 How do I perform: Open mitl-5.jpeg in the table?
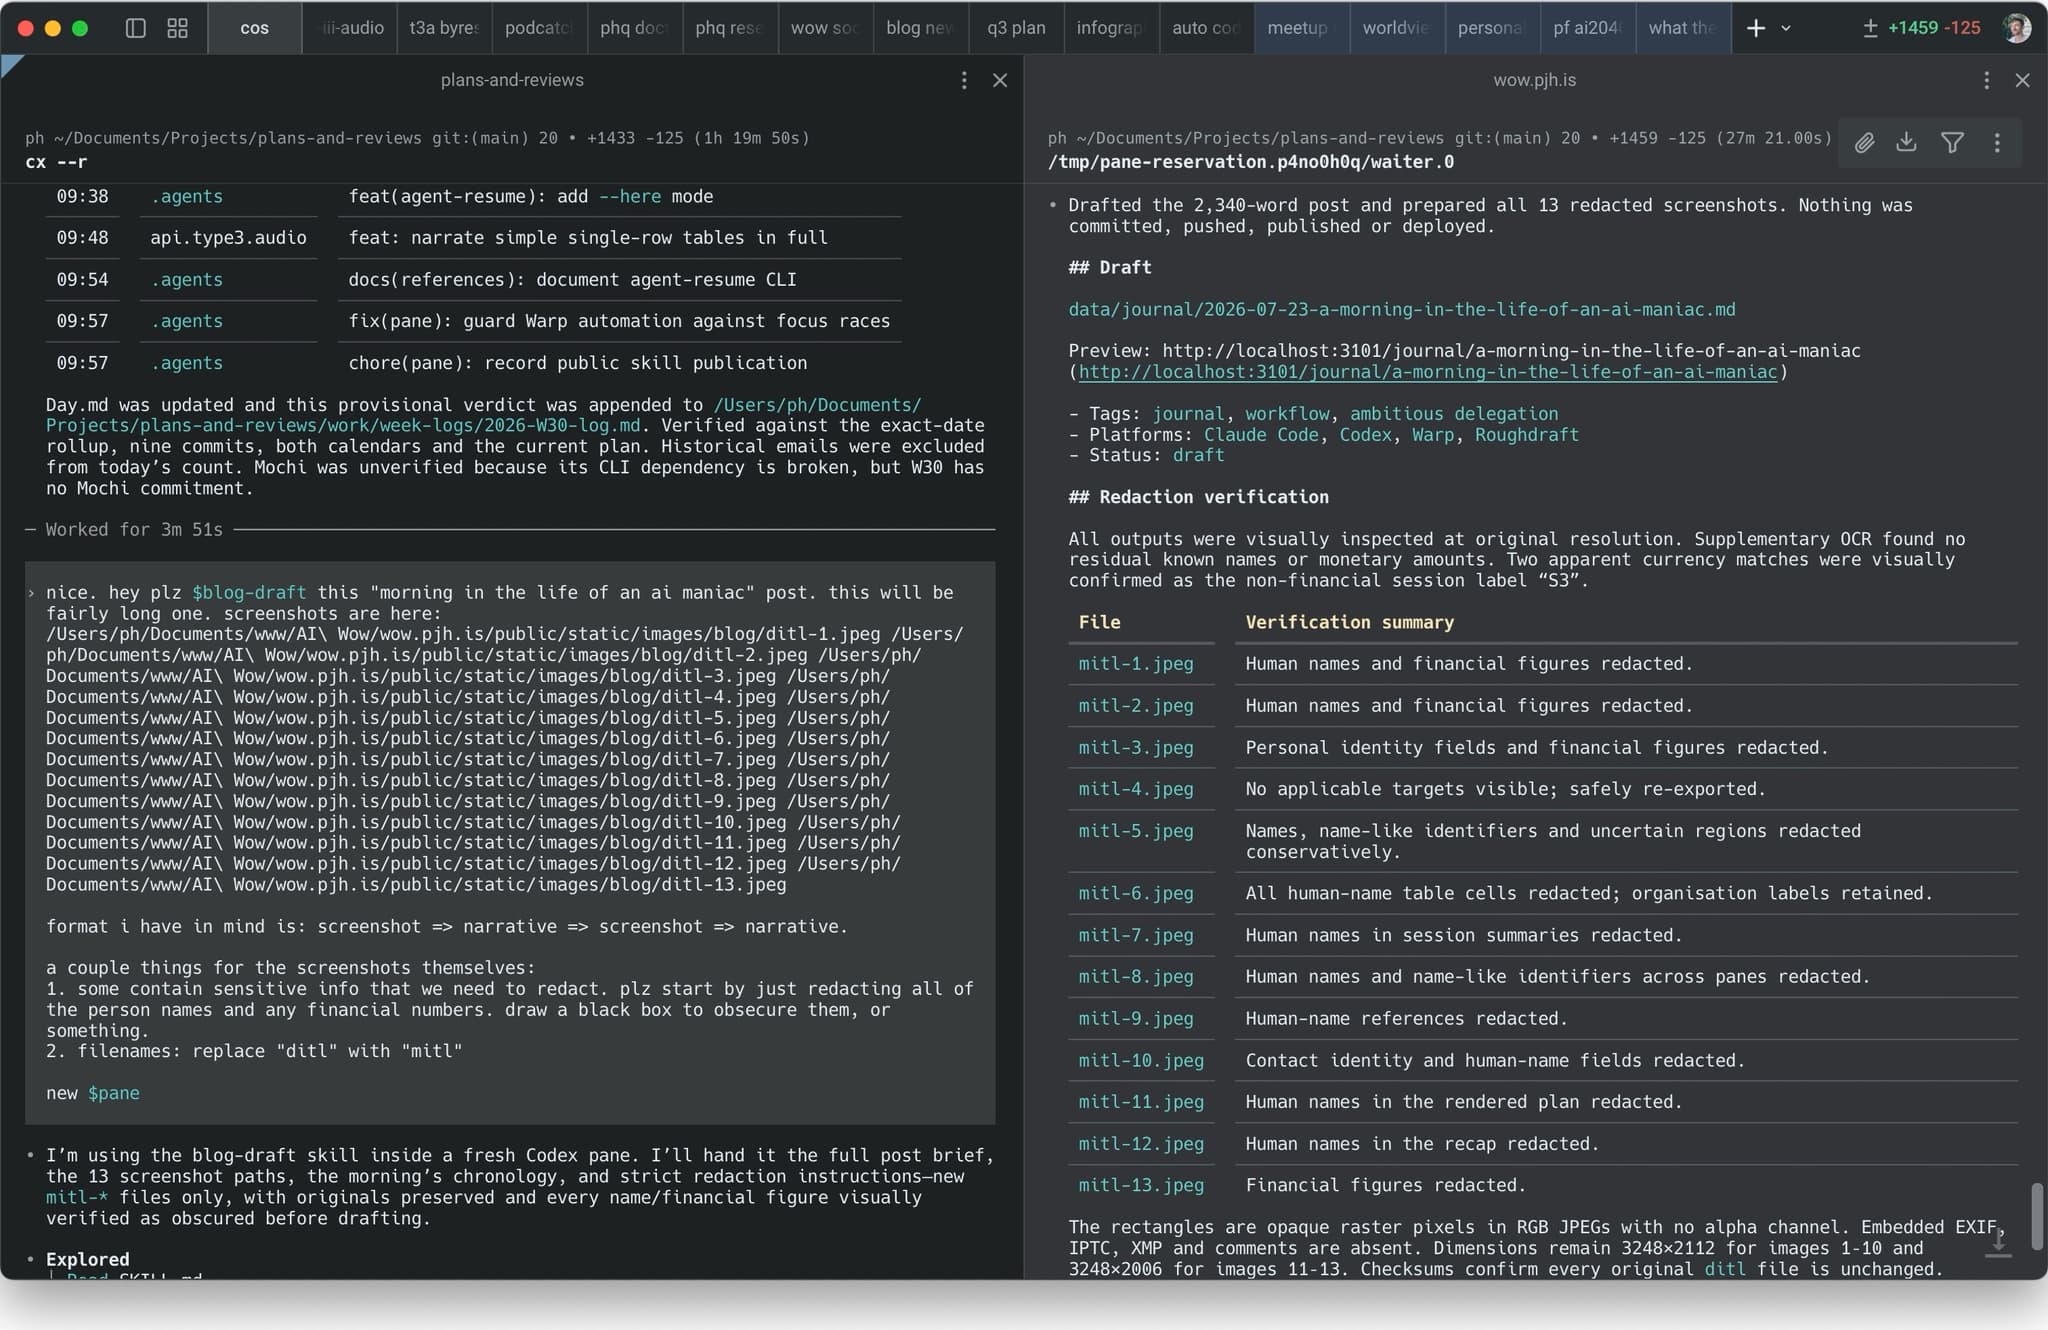click(x=1136, y=830)
